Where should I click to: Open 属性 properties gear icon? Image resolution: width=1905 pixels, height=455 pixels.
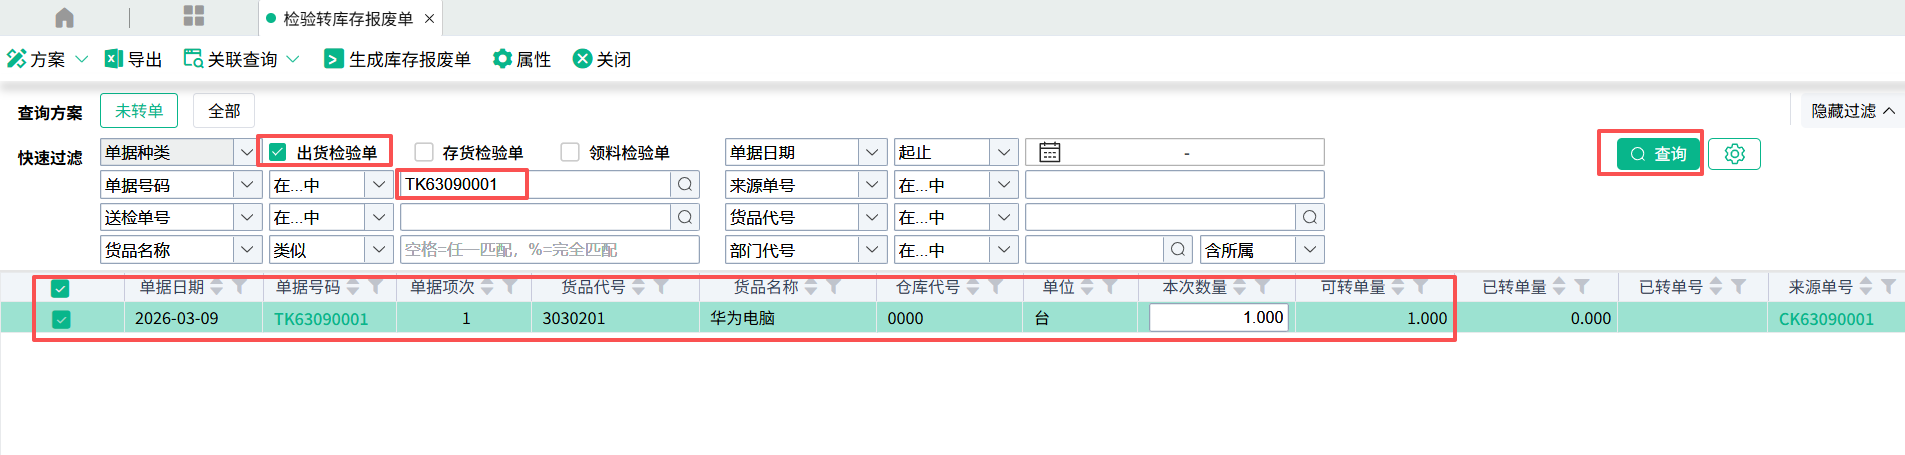[x=502, y=59]
